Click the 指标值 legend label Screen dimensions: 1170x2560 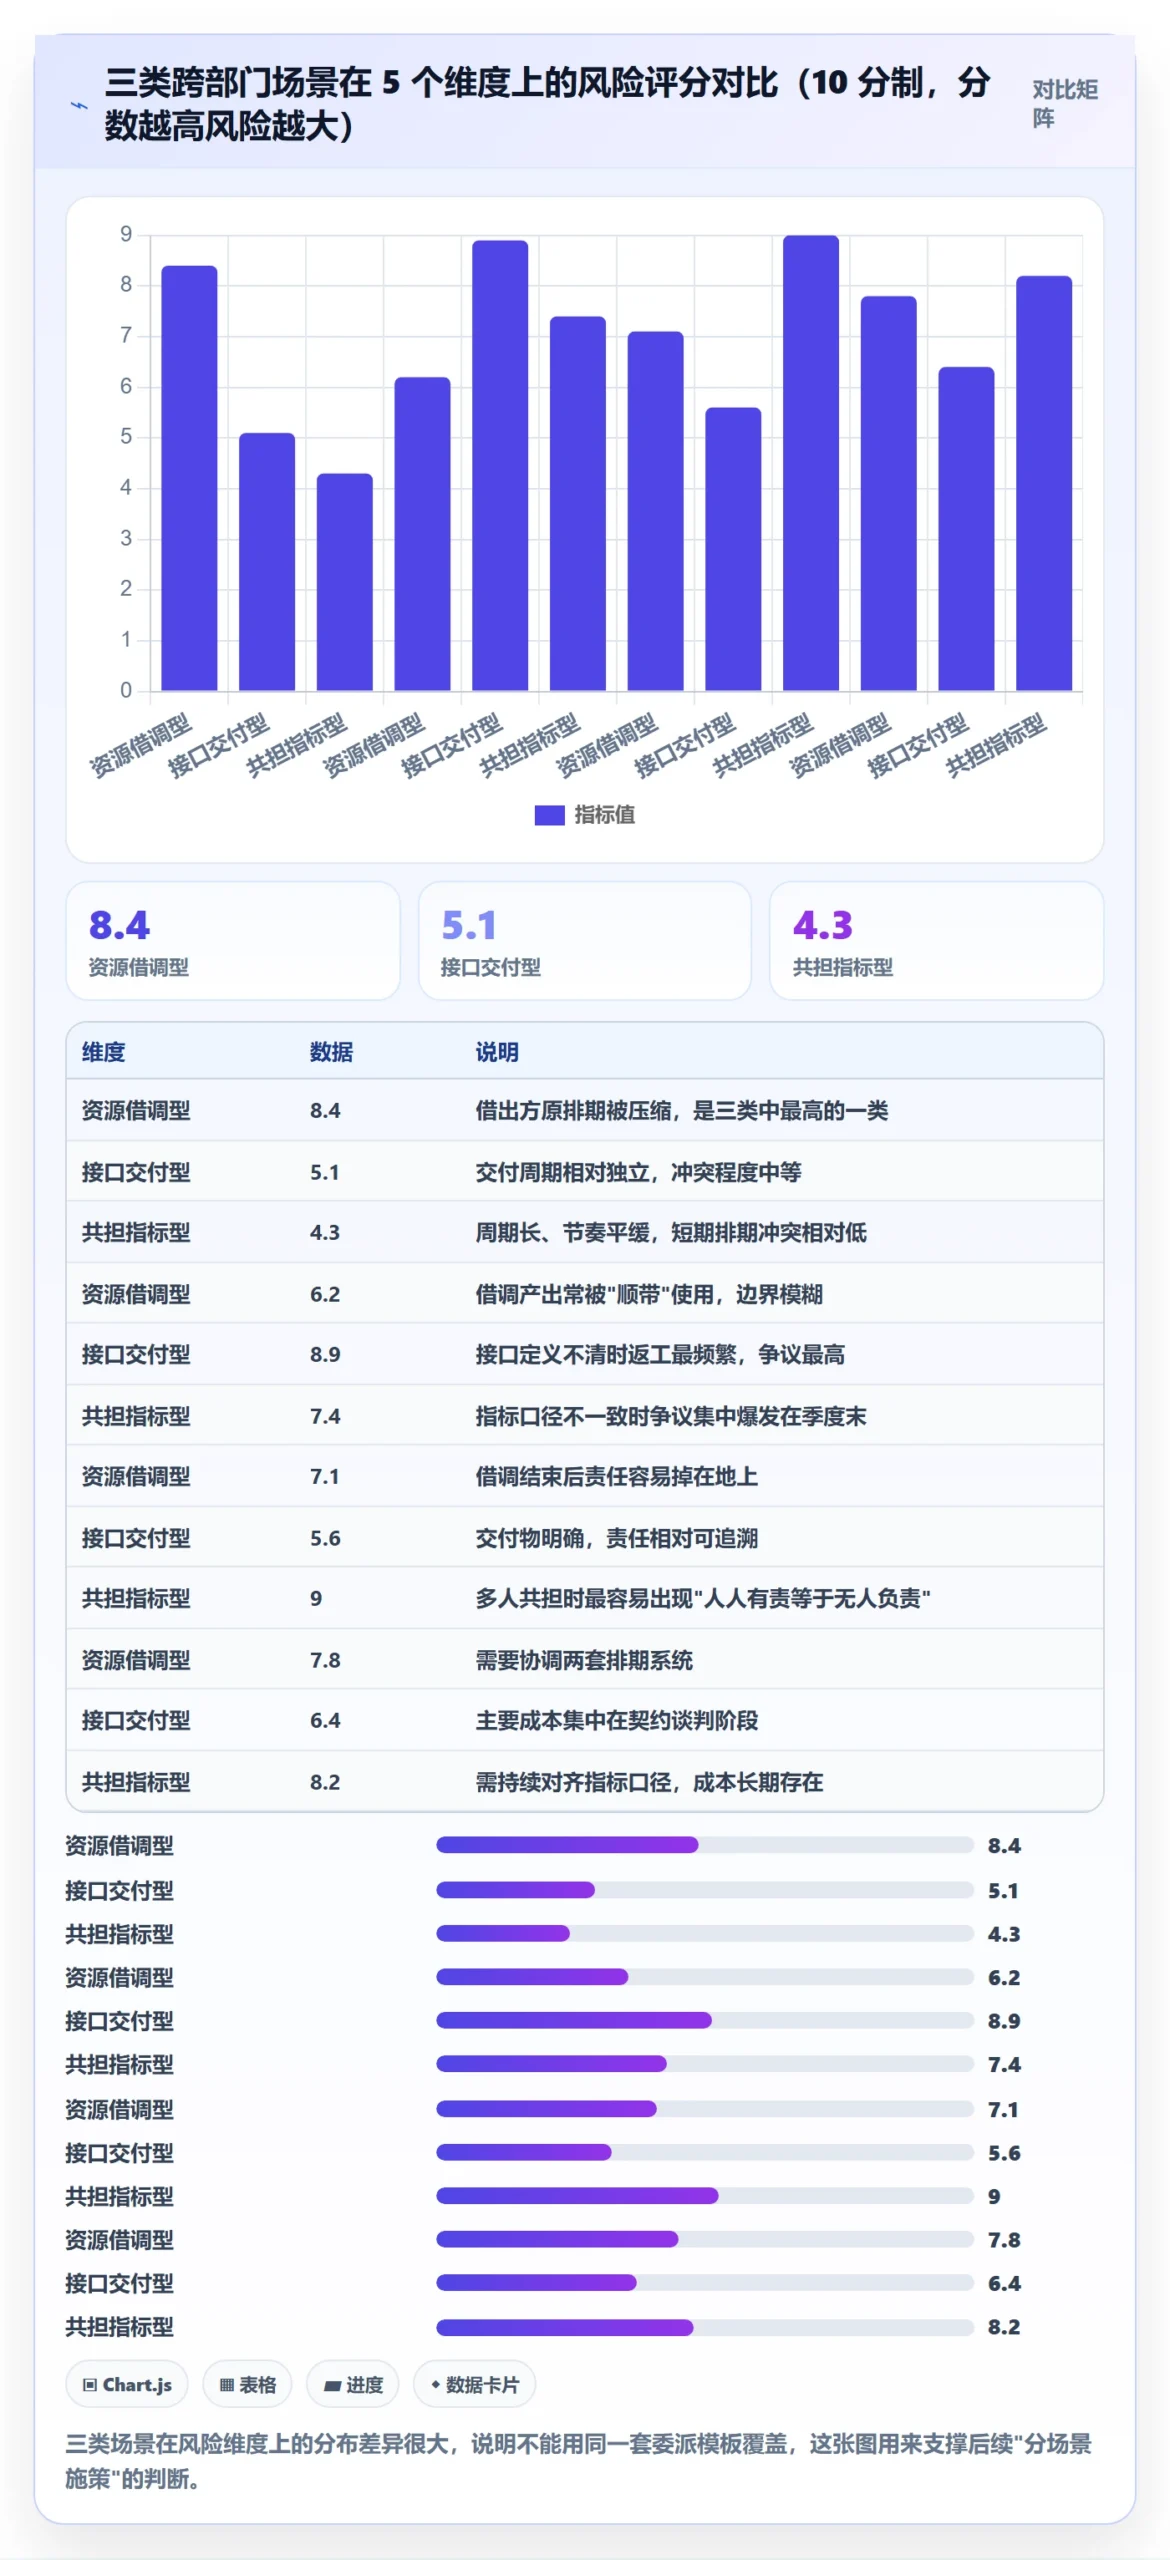tap(604, 815)
